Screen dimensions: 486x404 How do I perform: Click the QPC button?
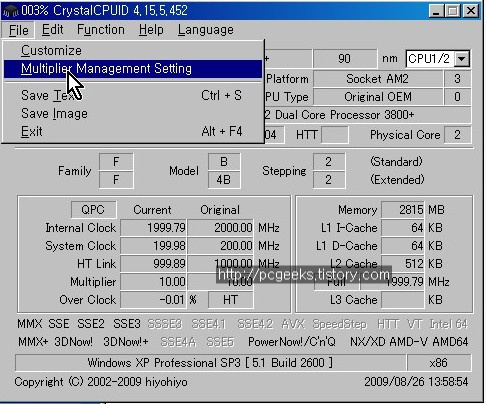(94, 210)
